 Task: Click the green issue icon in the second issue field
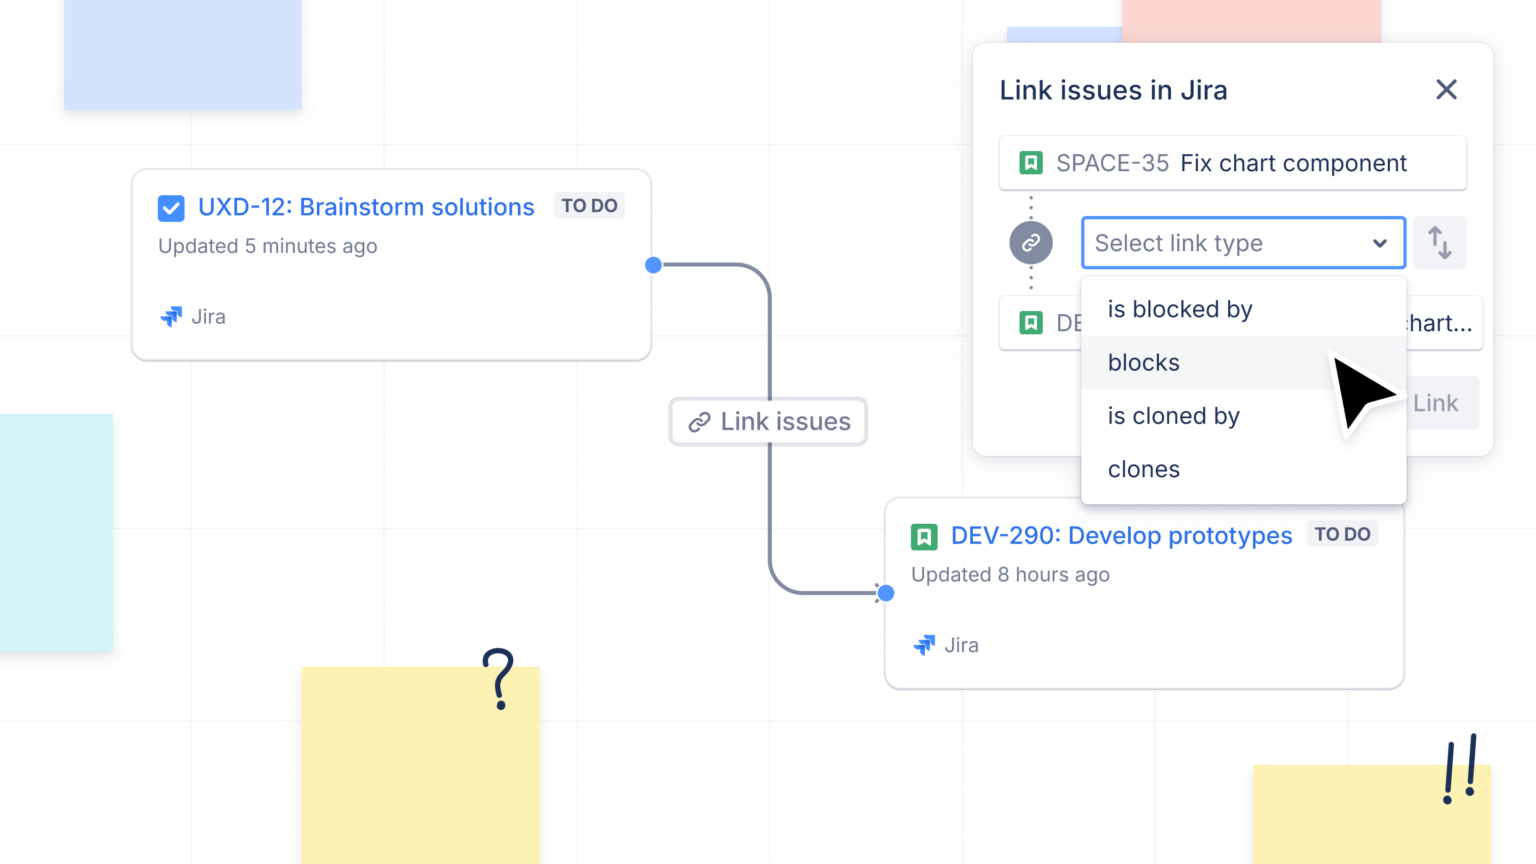coord(1029,322)
